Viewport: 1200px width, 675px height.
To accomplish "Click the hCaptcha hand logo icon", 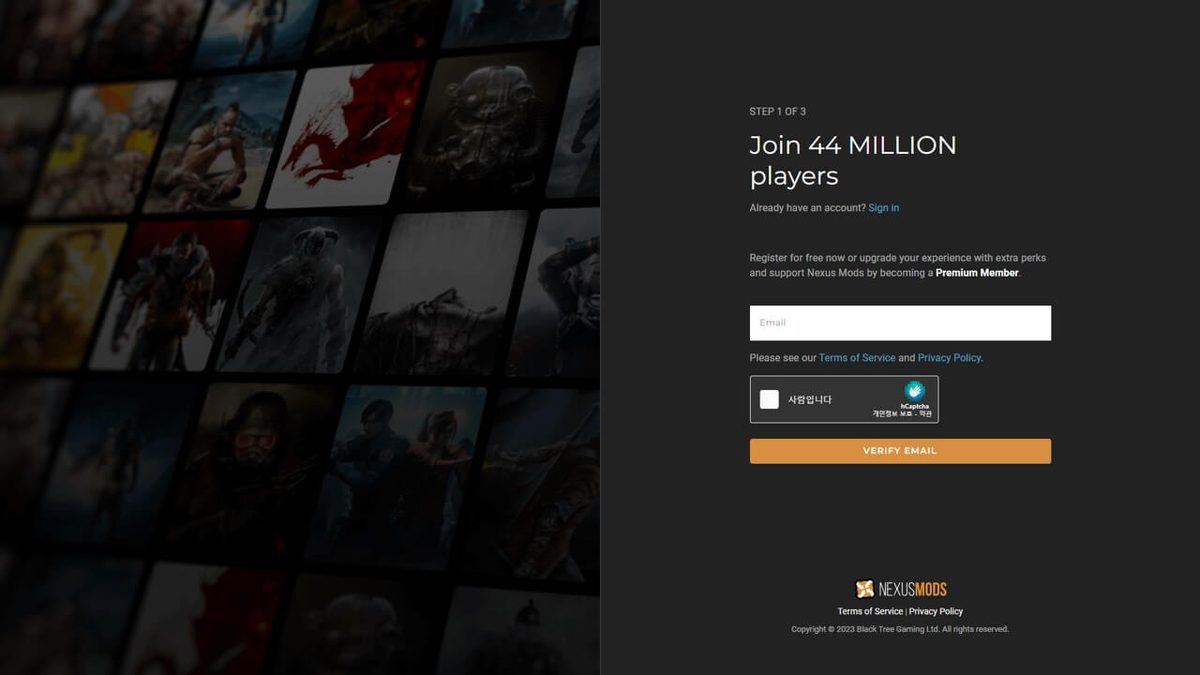I will [x=914, y=391].
